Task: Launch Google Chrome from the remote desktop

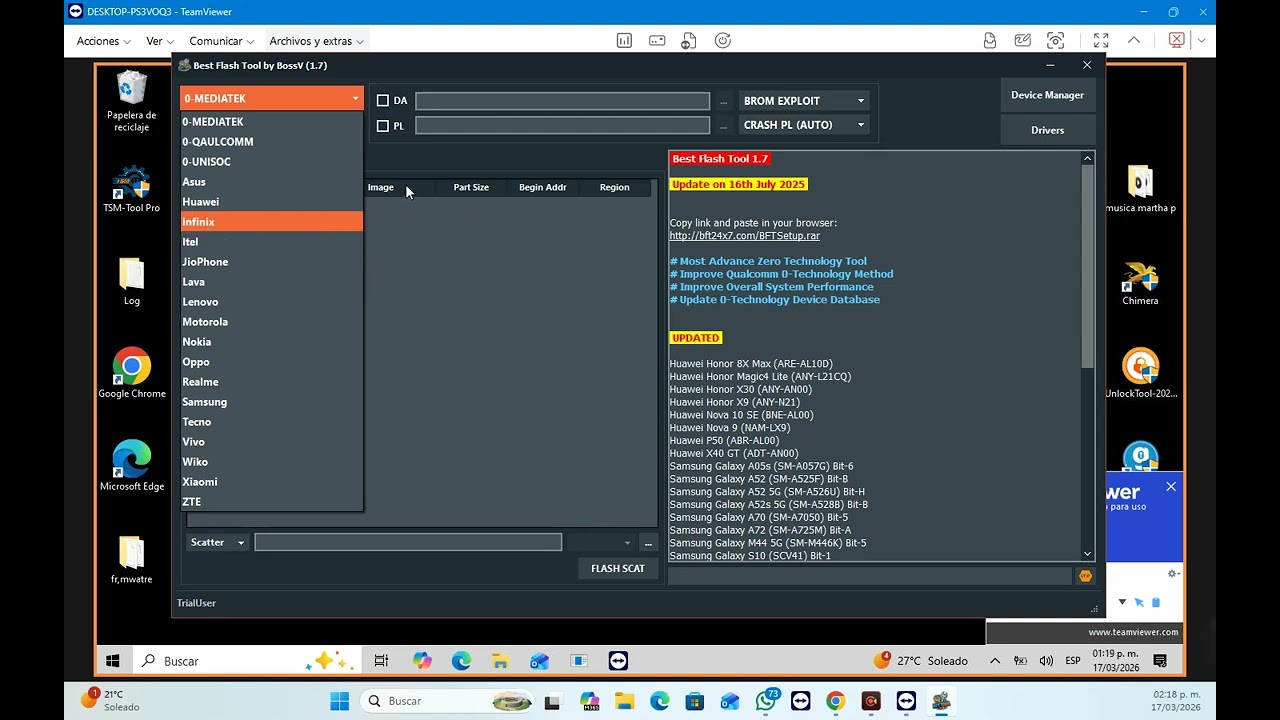Action: 131,374
